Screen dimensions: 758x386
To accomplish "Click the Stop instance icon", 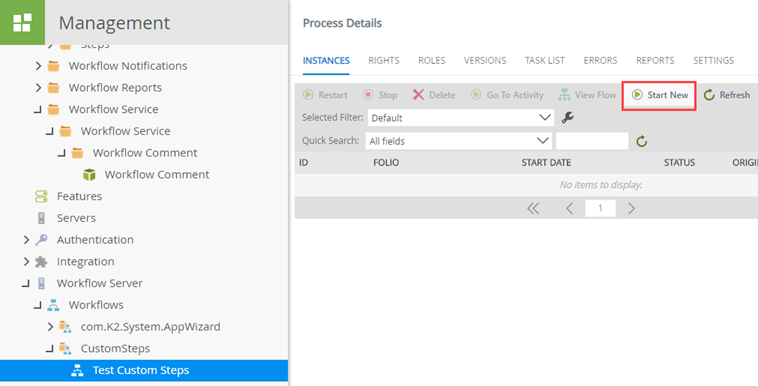I will pos(368,95).
